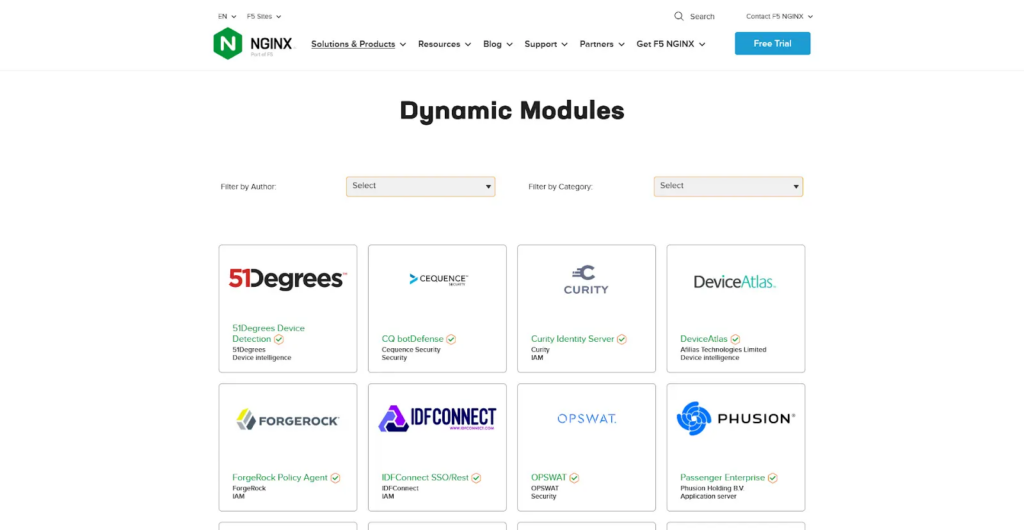The height and width of the screenshot is (530, 1024).
Task: Click certified badge beside Passenger Enterprise
Action: point(773,478)
